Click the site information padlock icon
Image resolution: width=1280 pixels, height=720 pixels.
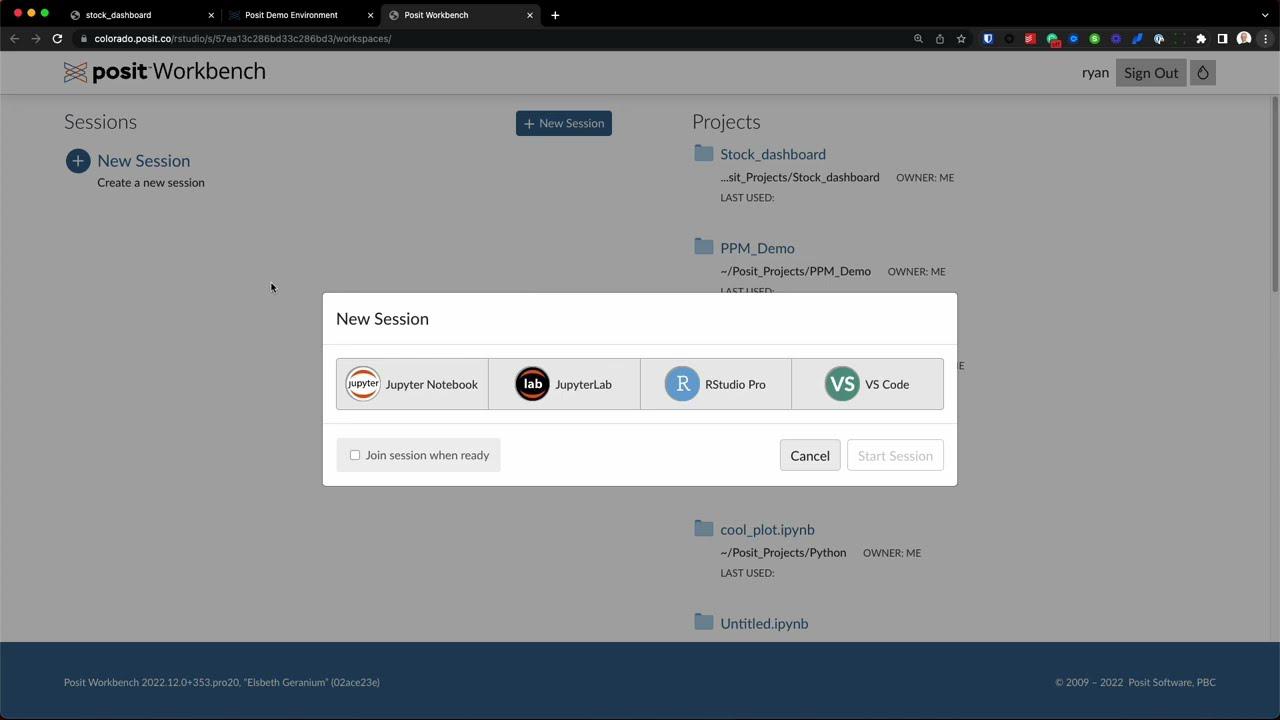pos(86,38)
